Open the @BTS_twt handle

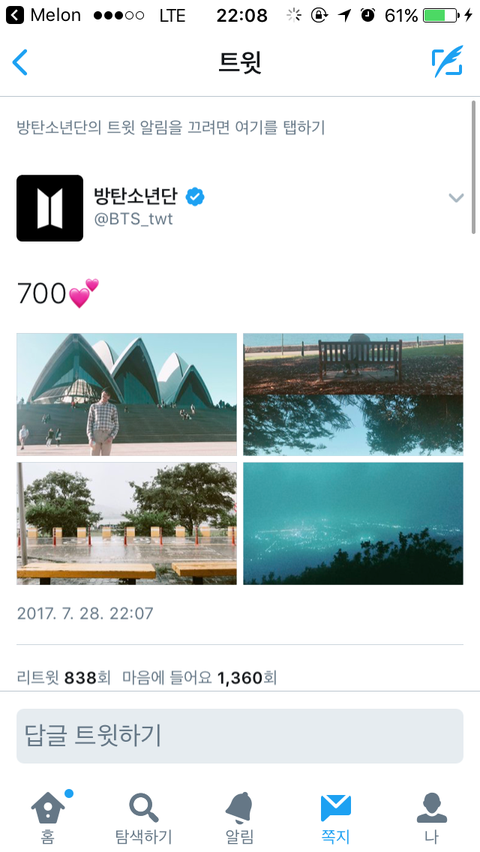[x=133, y=219]
